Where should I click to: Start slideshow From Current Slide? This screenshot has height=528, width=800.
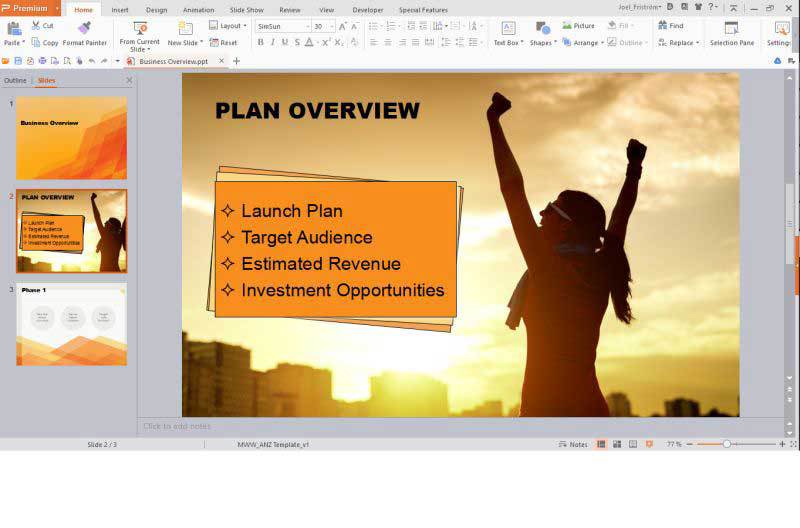coord(139,34)
